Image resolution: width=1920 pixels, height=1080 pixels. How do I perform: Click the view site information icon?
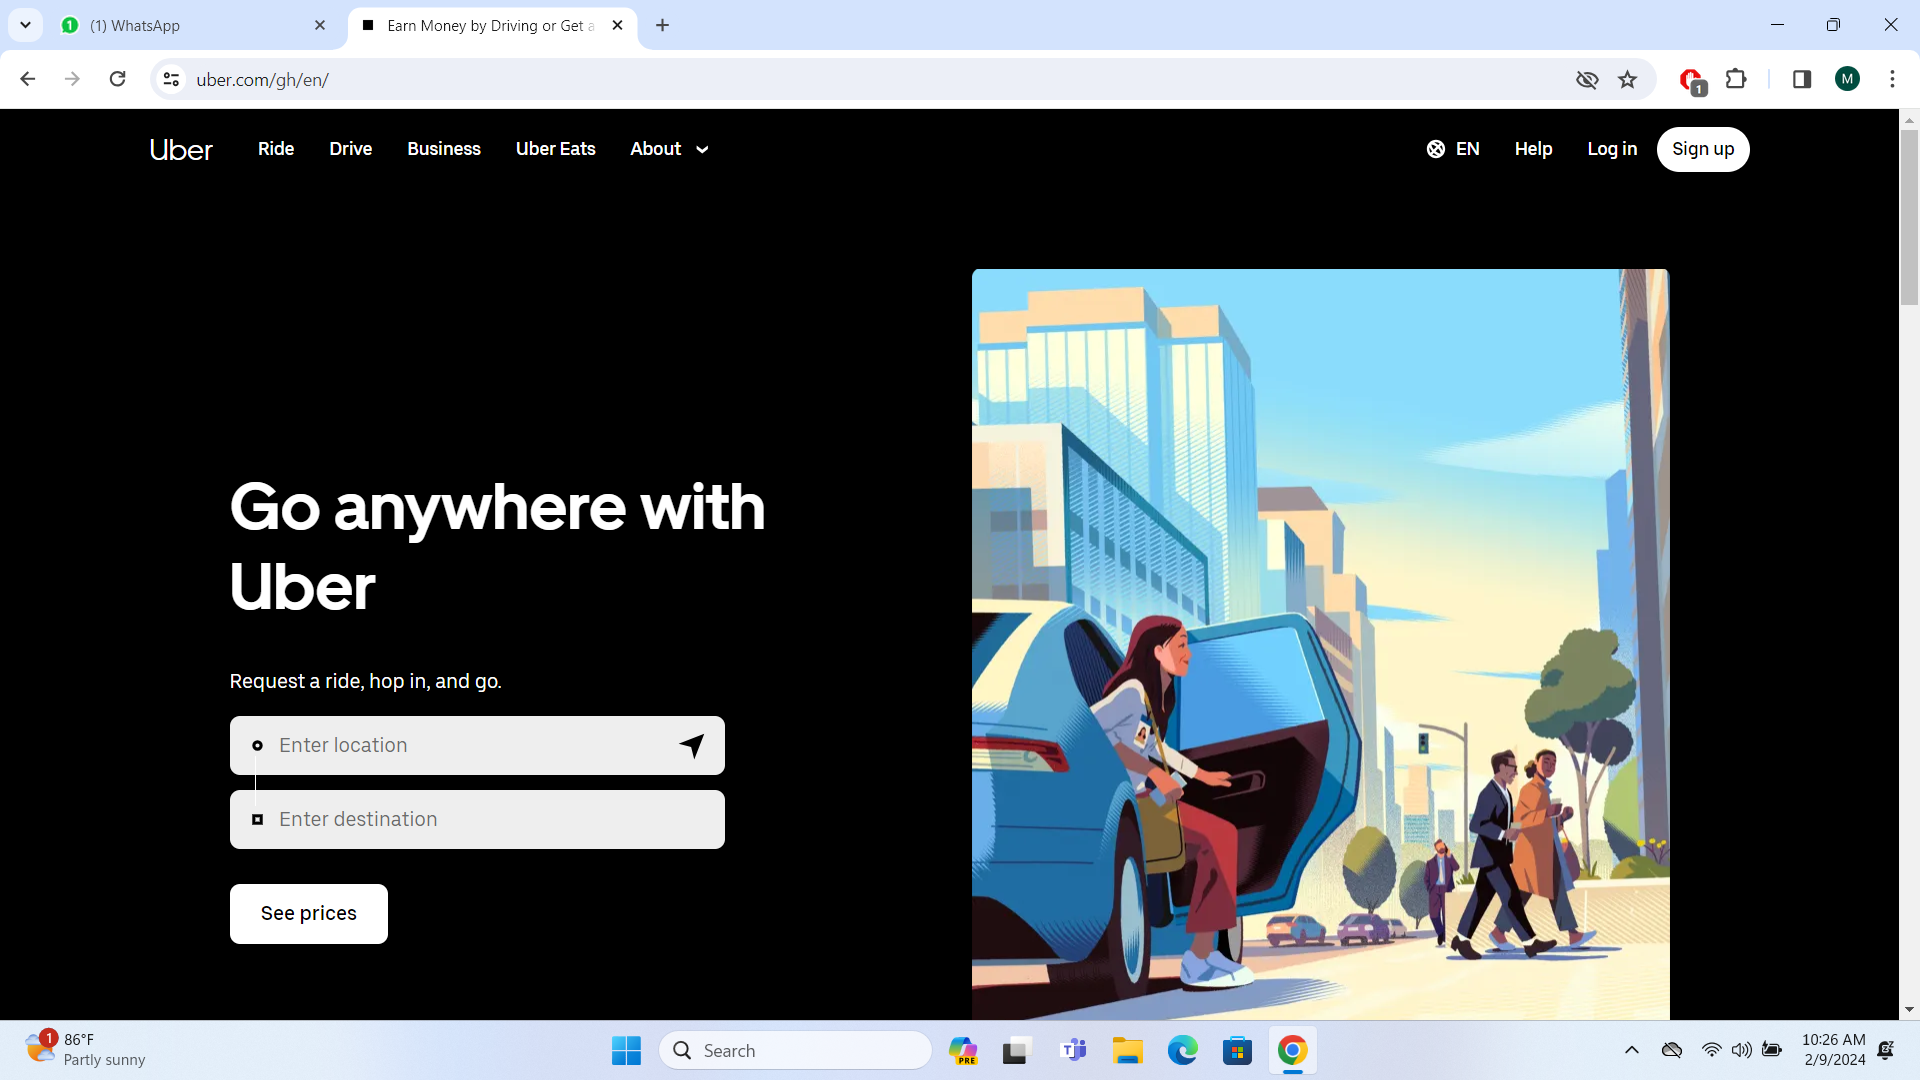[x=172, y=80]
